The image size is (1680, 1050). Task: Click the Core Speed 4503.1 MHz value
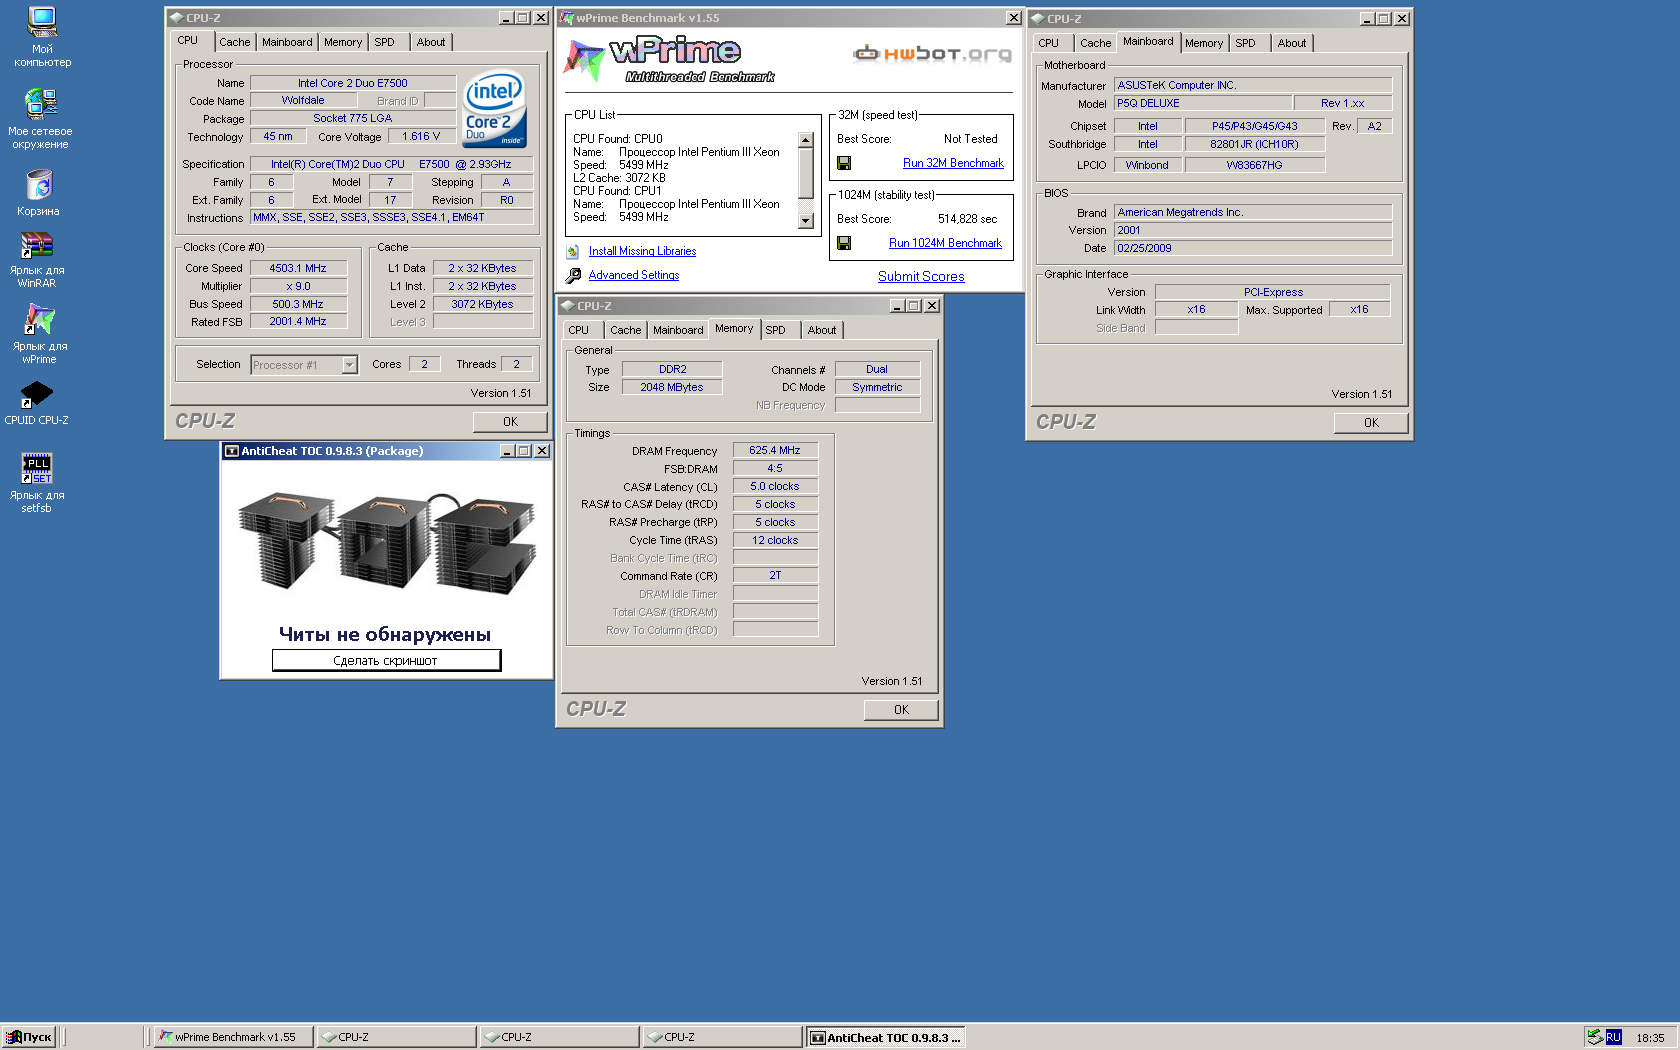298,268
